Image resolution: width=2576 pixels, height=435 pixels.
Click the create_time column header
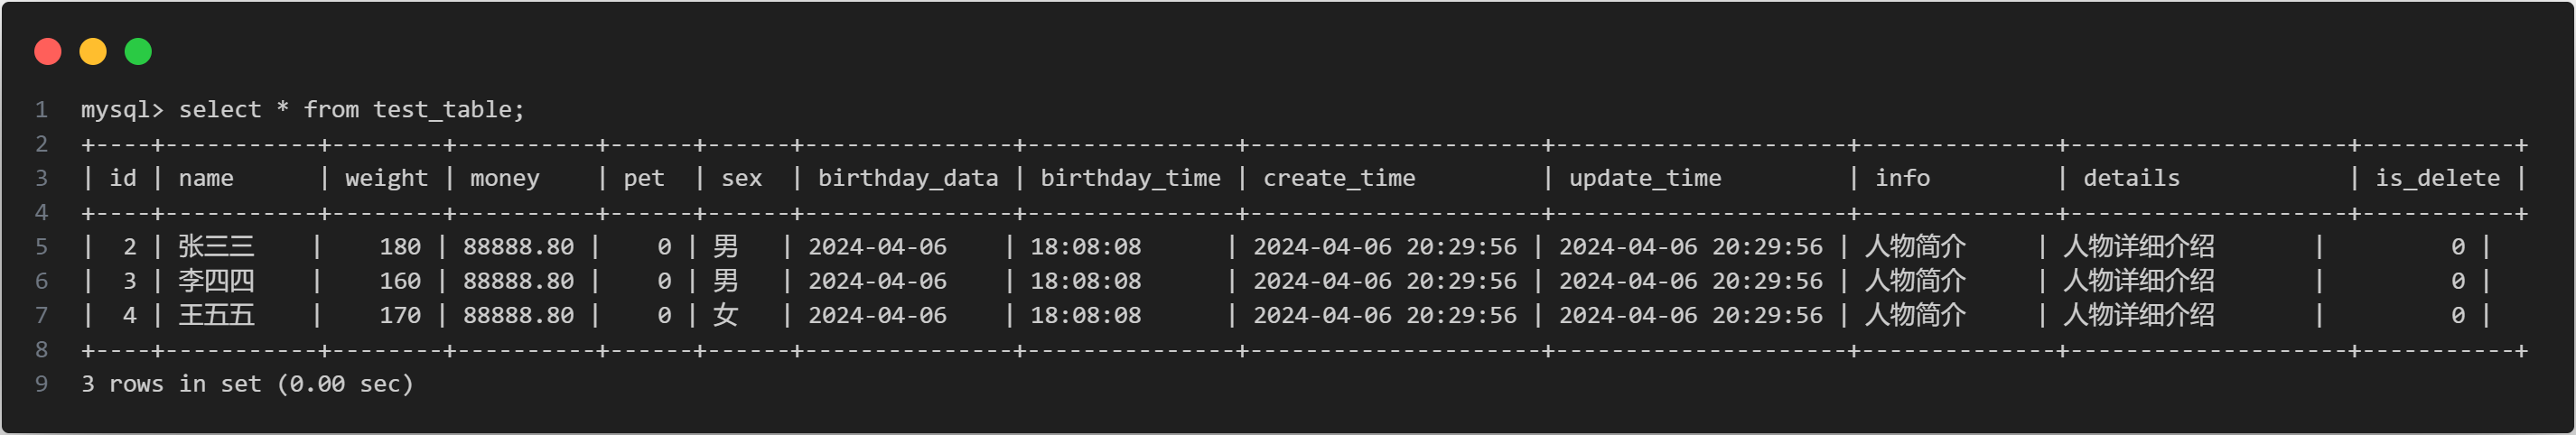(x=1339, y=178)
